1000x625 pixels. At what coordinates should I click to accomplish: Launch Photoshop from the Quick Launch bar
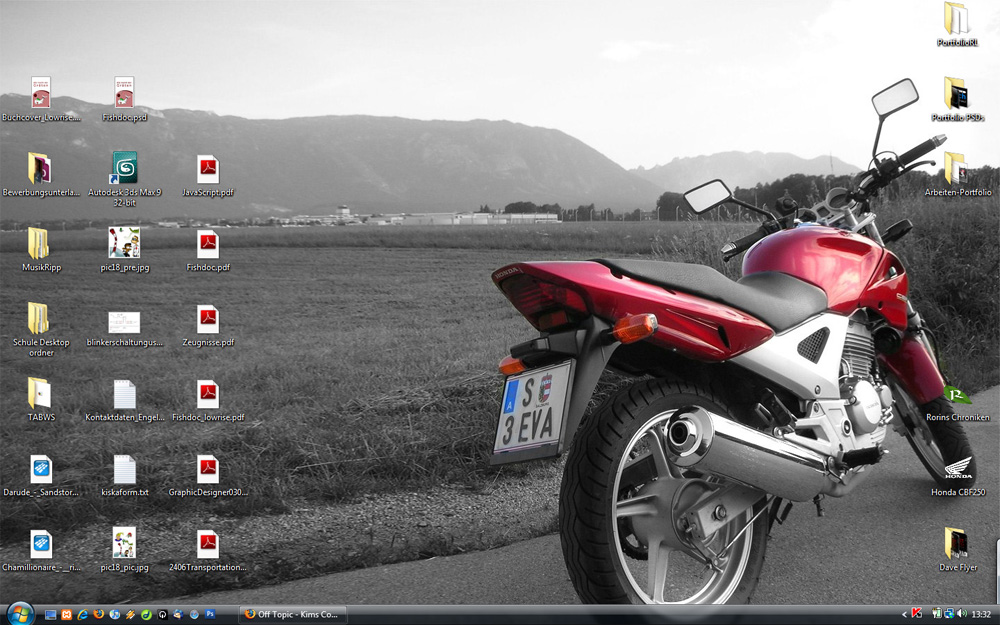(x=210, y=614)
